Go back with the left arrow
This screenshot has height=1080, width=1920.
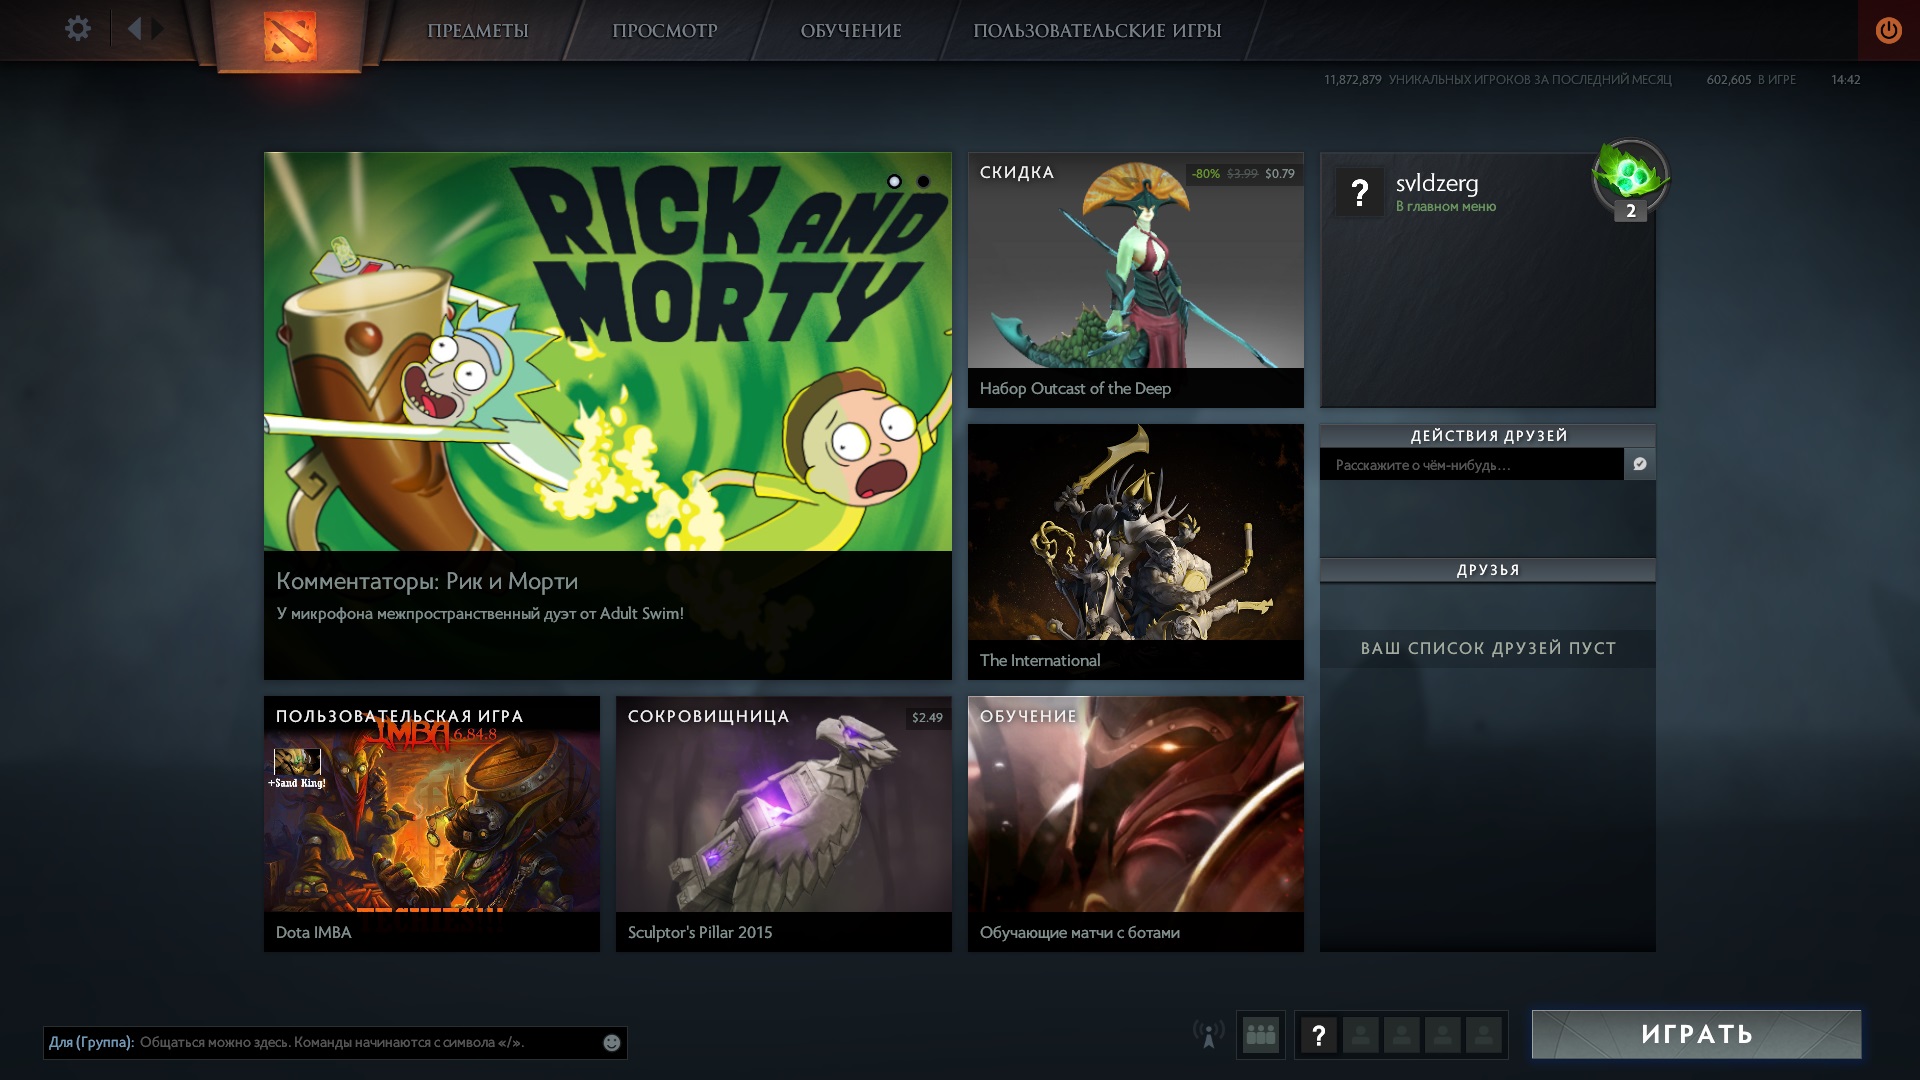tap(134, 28)
